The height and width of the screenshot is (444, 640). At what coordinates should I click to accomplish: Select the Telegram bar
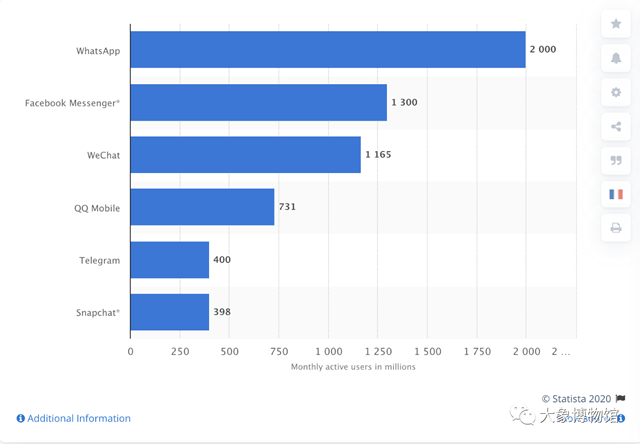coord(169,260)
